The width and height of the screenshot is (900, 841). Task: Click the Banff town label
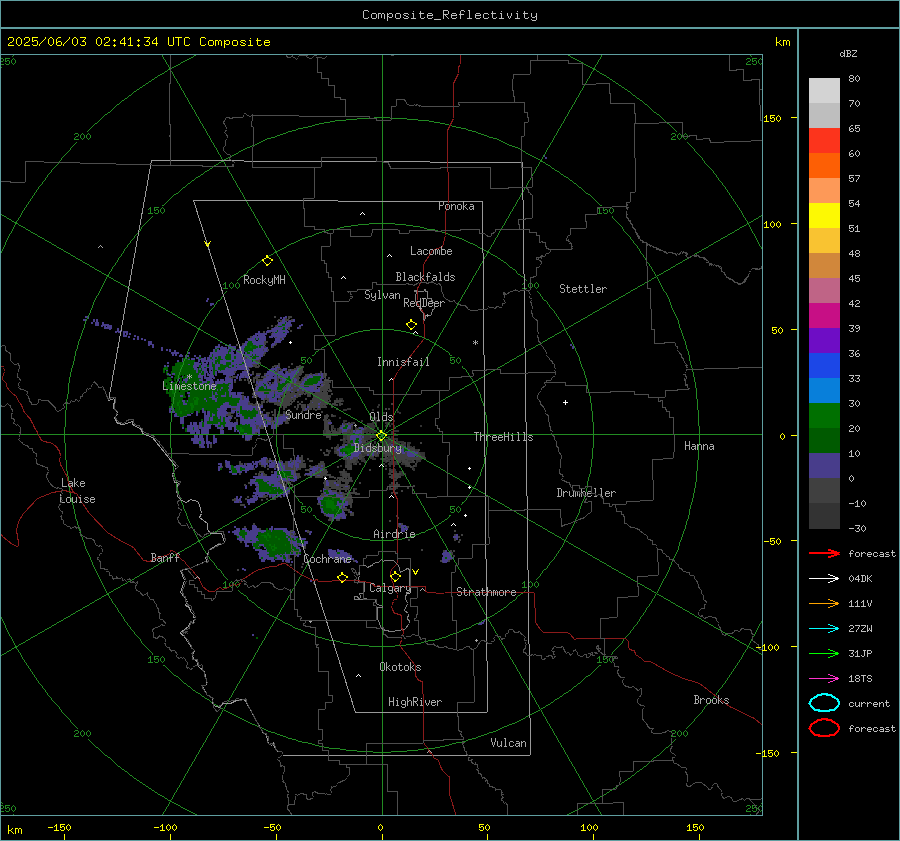point(165,557)
